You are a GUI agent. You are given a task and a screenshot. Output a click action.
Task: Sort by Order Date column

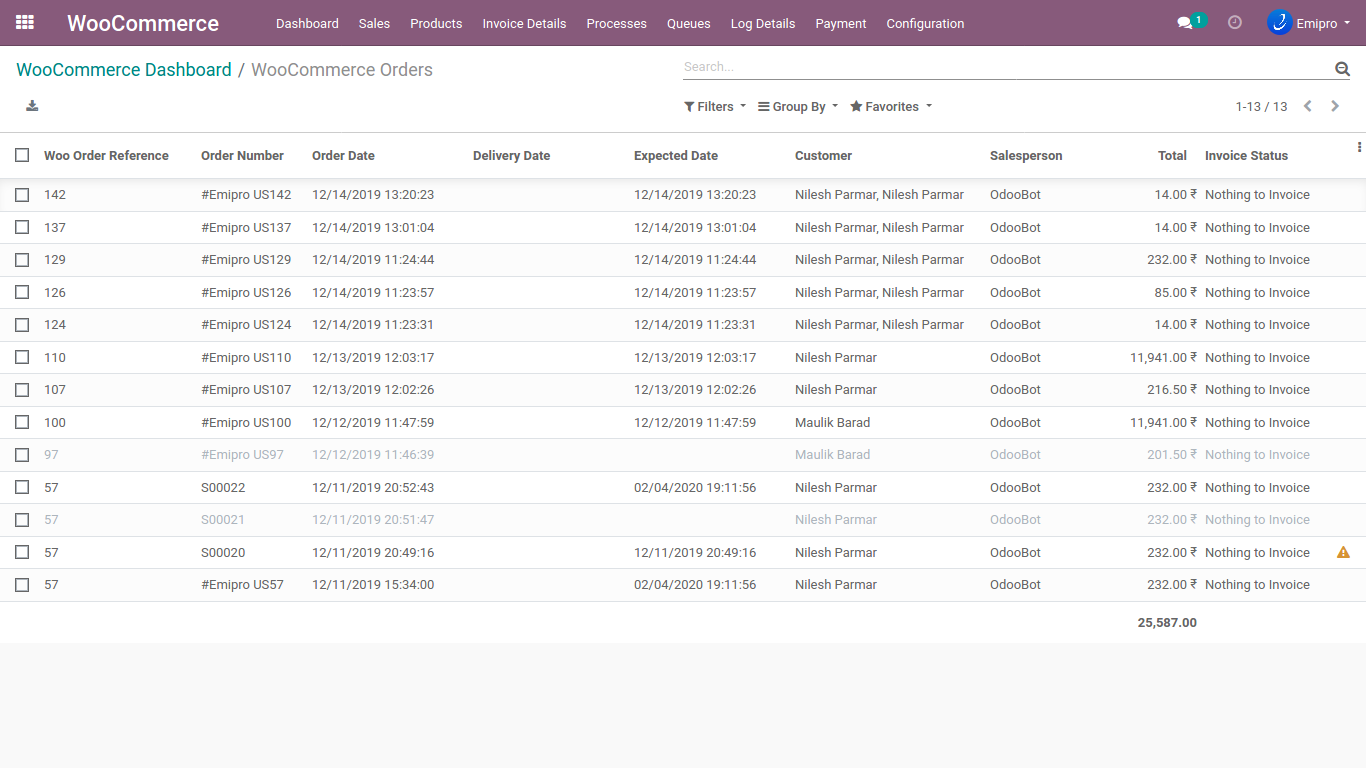coord(343,156)
